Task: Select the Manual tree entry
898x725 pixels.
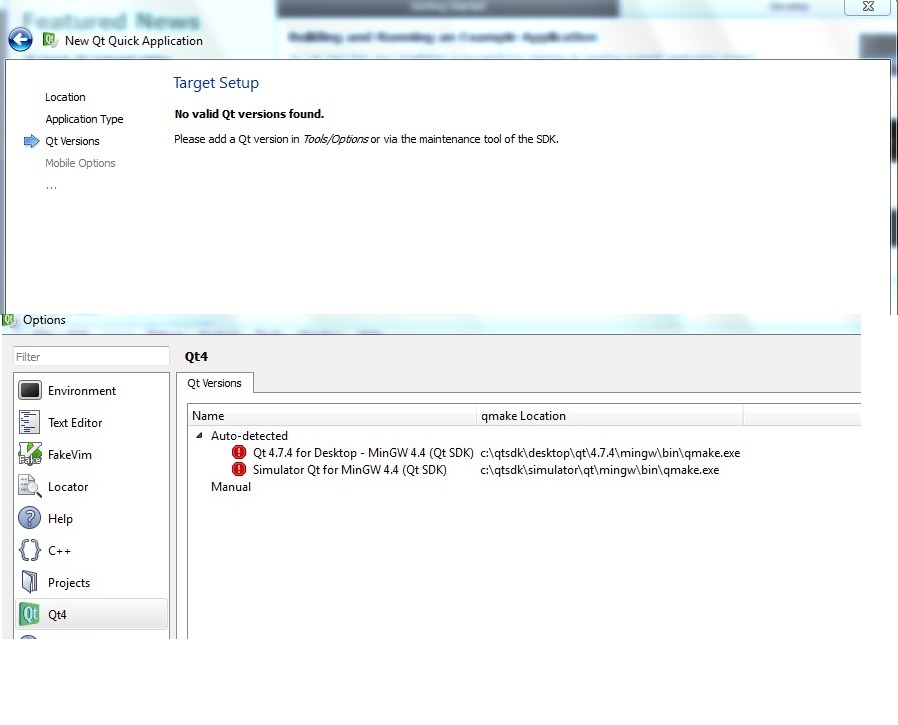Action: (x=231, y=487)
